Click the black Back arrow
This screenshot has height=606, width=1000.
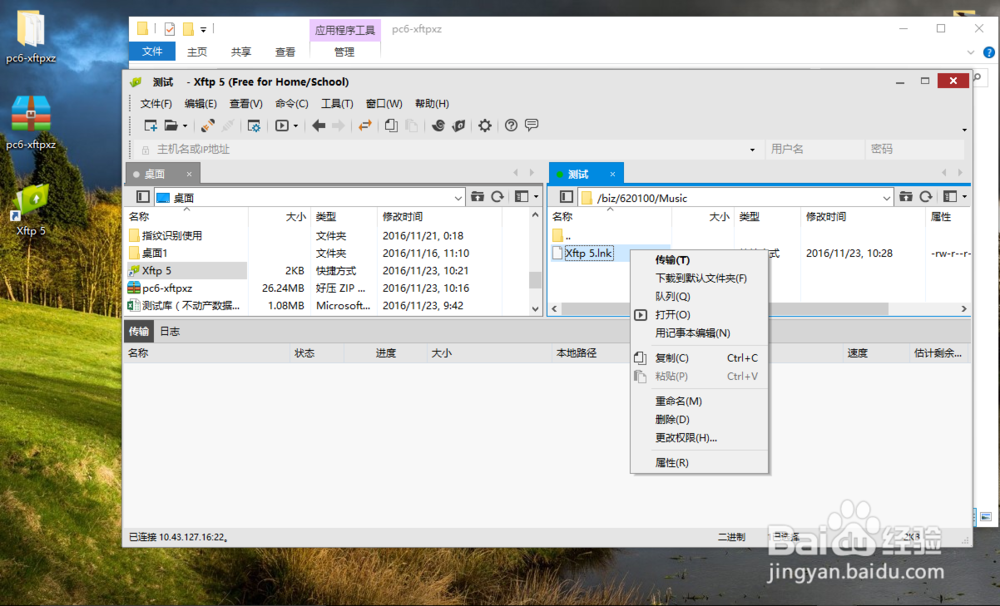pyautogui.click(x=319, y=126)
